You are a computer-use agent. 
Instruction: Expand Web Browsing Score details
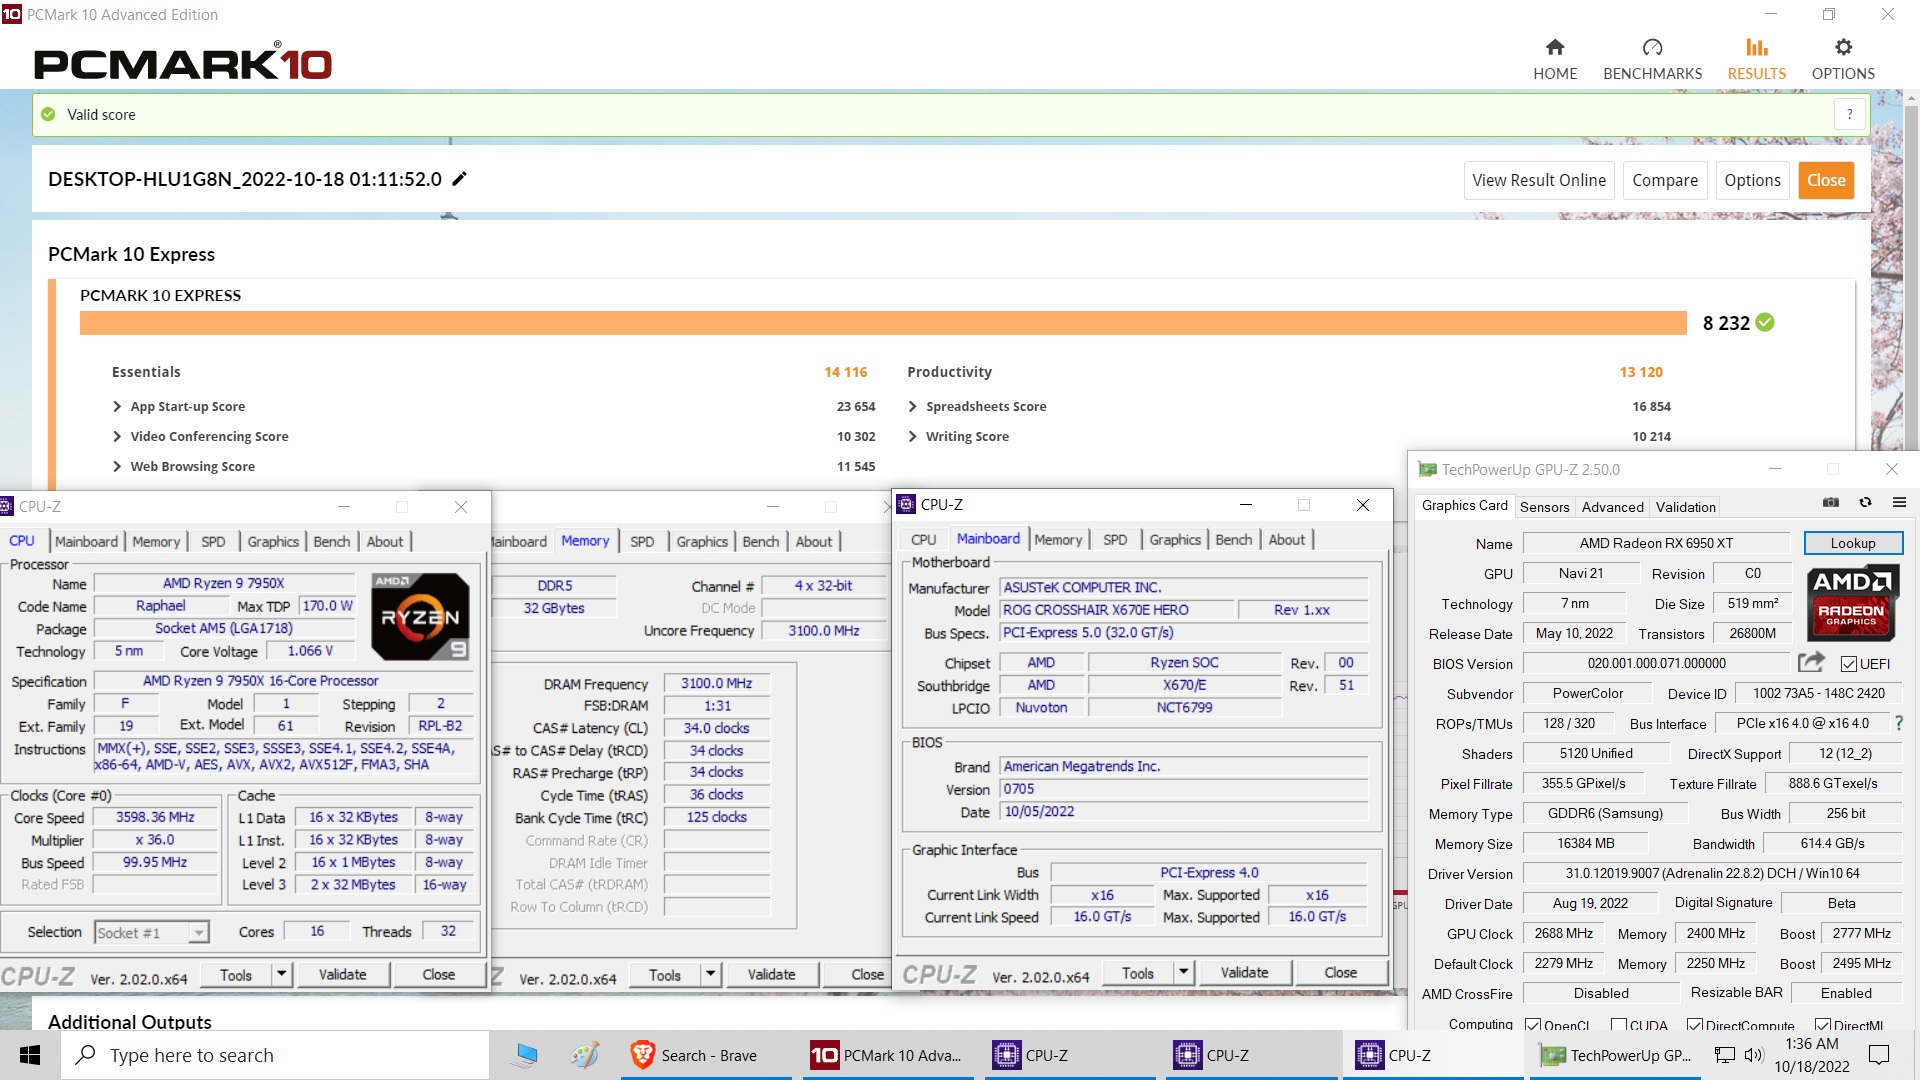pos(117,466)
